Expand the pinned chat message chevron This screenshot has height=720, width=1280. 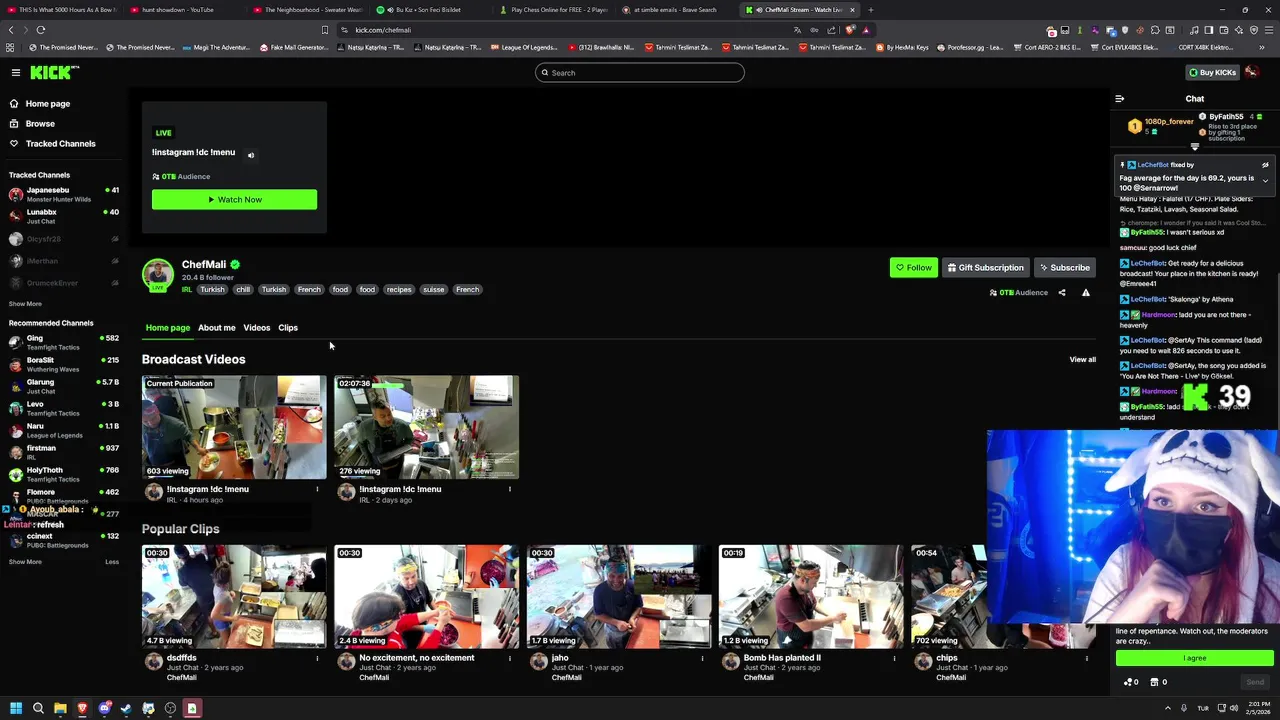pyautogui.click(x=1265, y=181)
